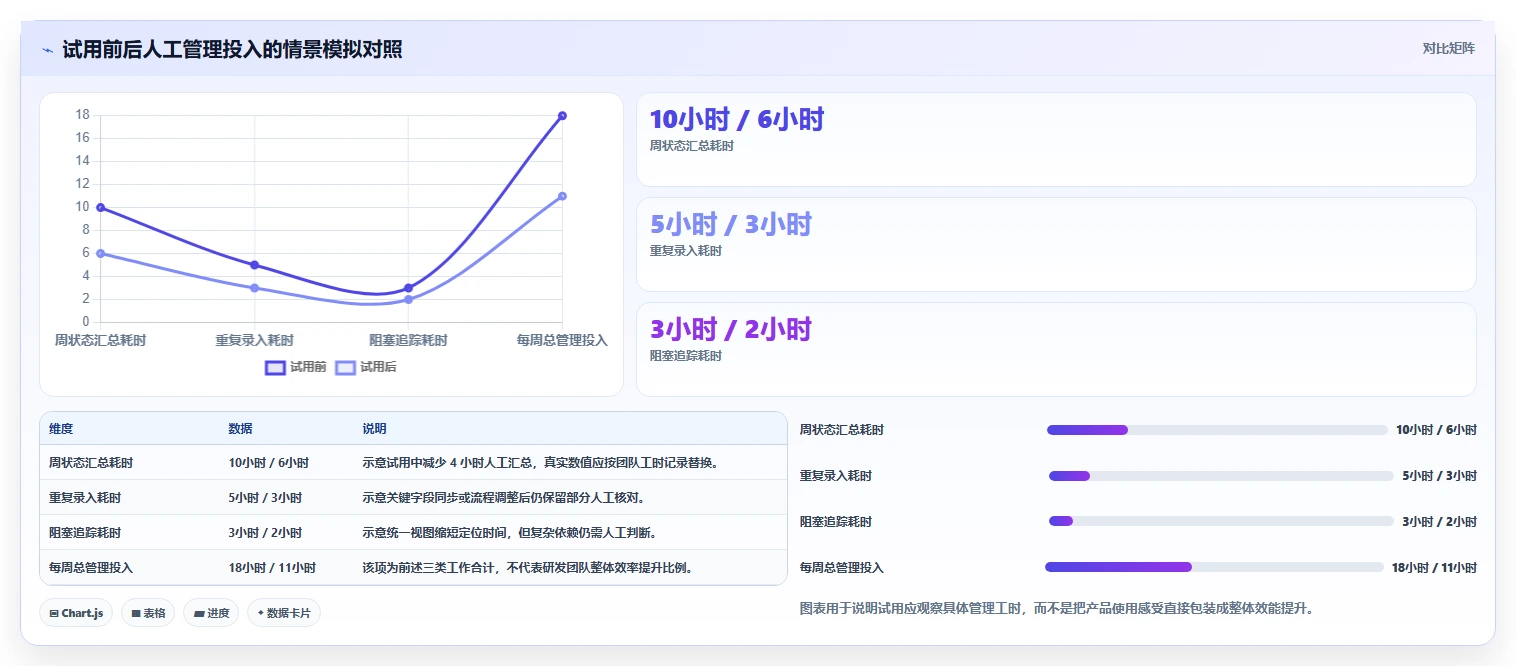Click the 进度 tag chip
The height and width of the screenshot is (666, 1516).
(x=211, y=613)
